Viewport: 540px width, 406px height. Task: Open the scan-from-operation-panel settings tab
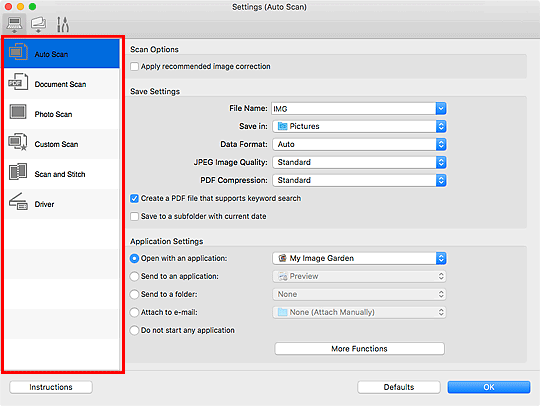click(38, 24)
